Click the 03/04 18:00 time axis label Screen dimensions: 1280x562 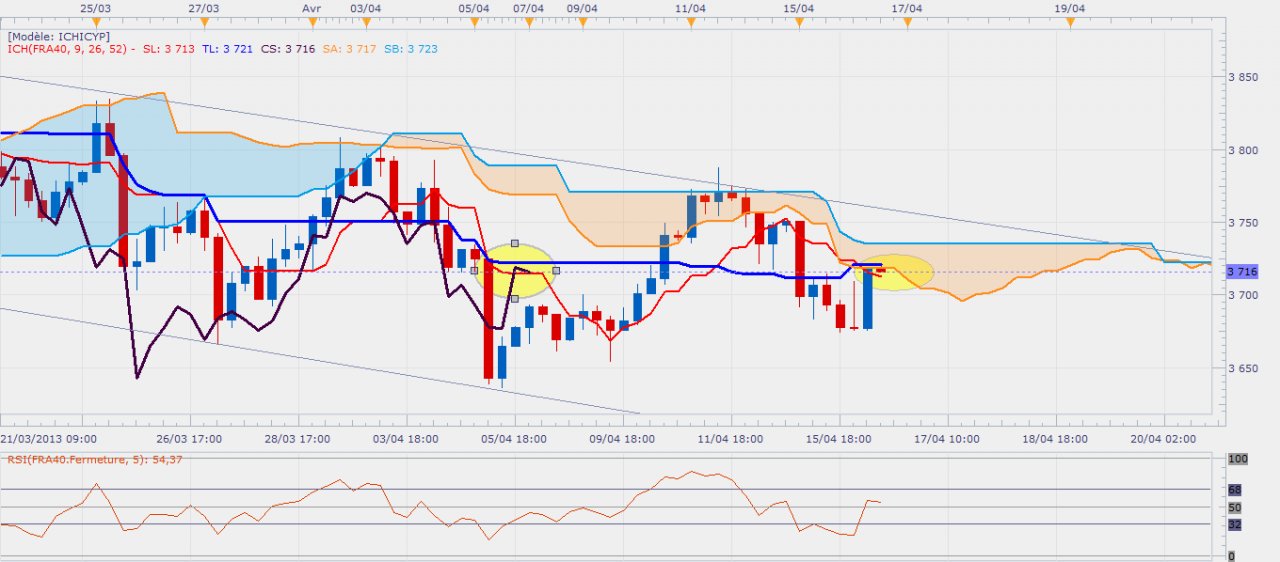coord(405,438)
